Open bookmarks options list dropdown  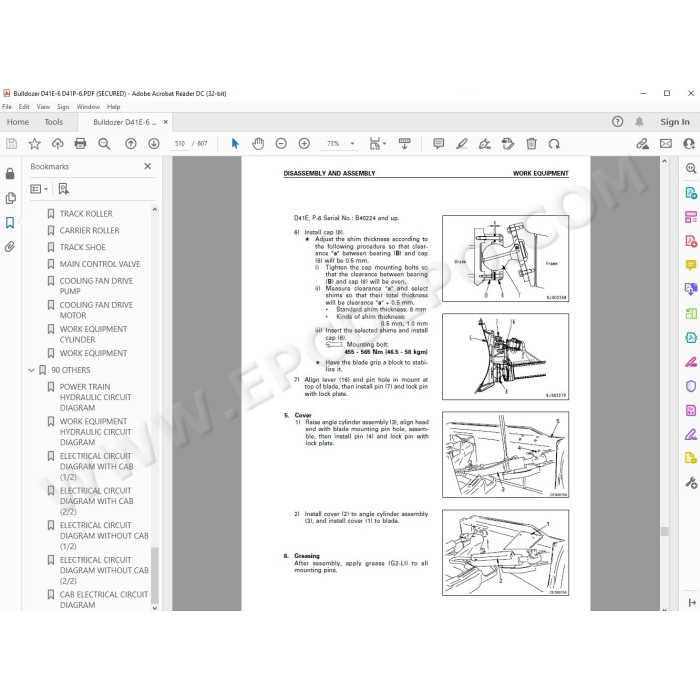[39, 189]
